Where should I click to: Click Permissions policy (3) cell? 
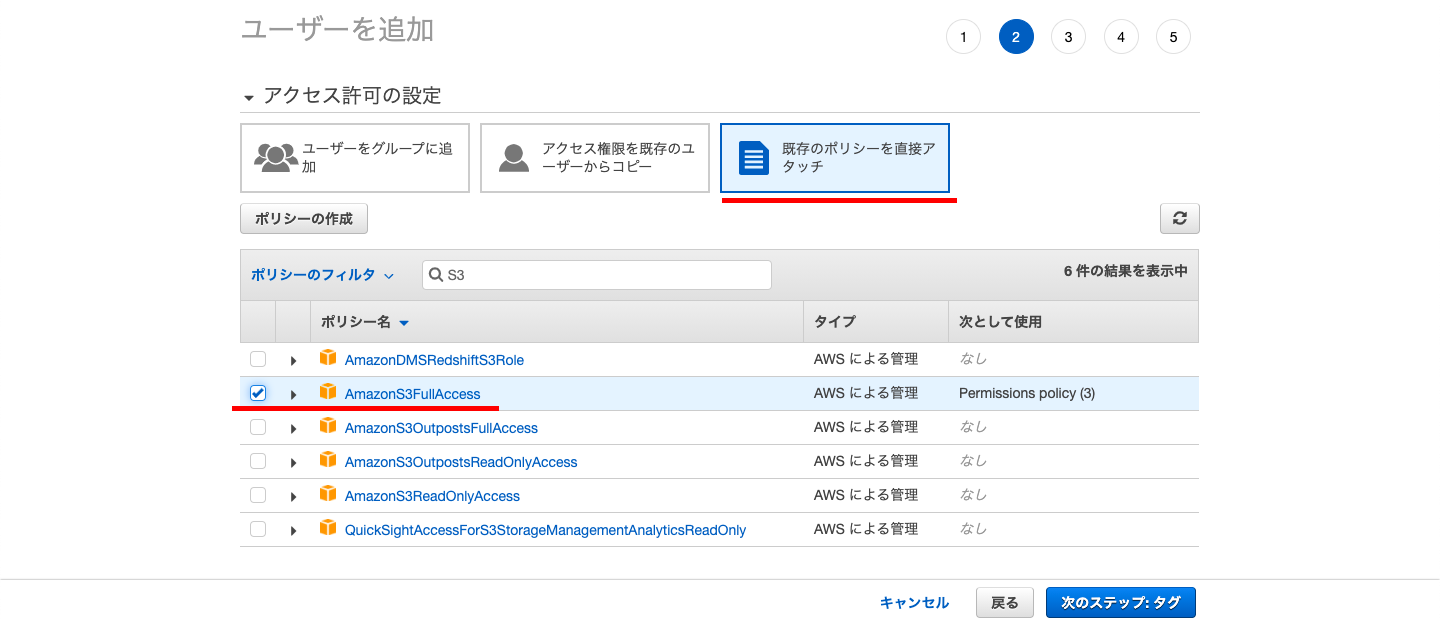(x=1027, y=393)
